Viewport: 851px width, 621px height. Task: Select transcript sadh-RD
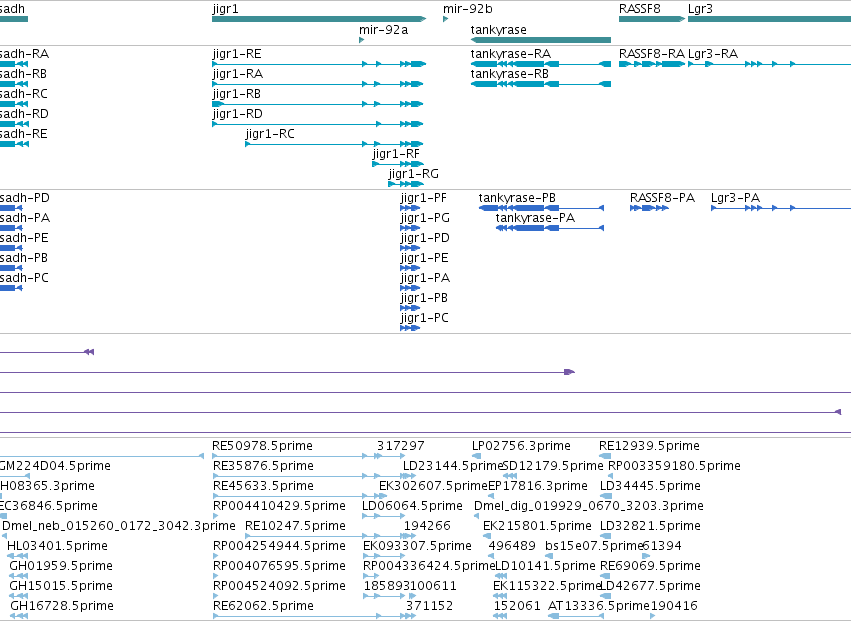[x=14, y=124]
